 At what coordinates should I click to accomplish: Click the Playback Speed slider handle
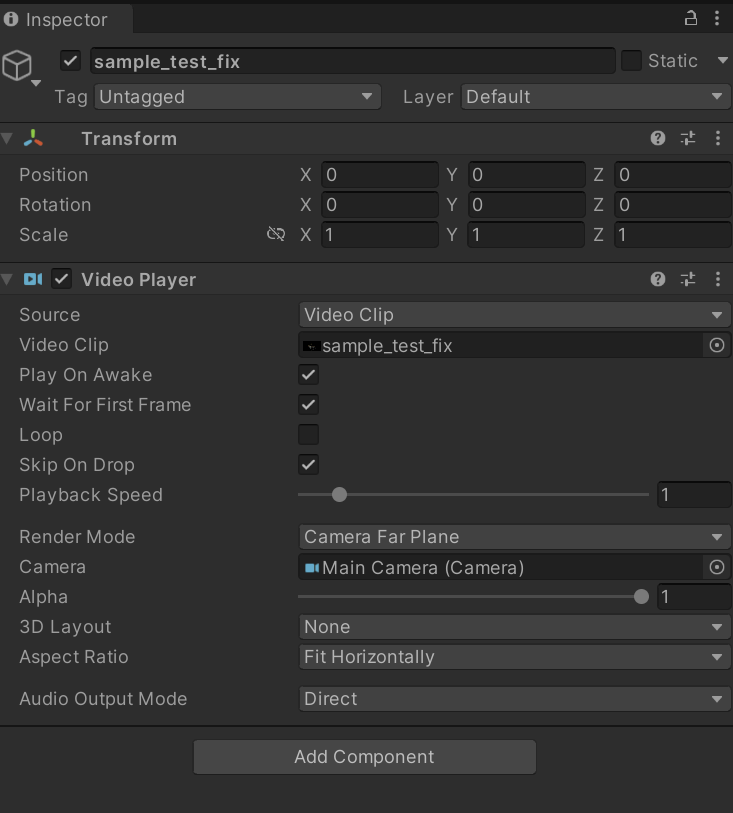[339, 495]
